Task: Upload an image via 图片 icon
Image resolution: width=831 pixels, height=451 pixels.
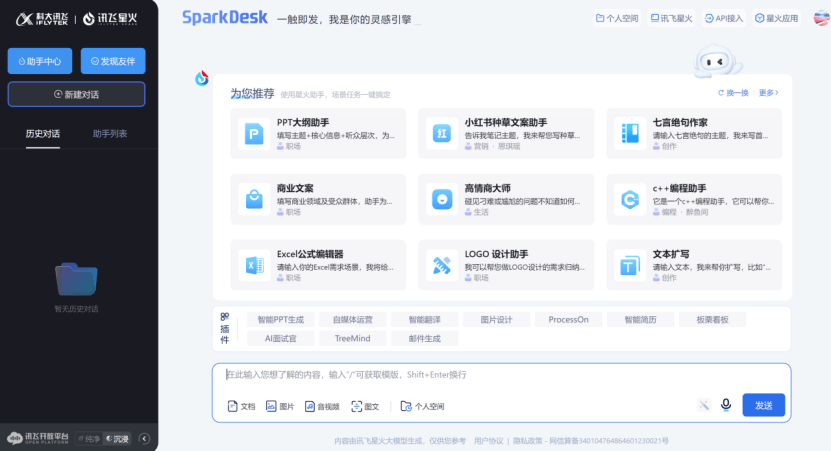Action: click(x=271, y=406)
